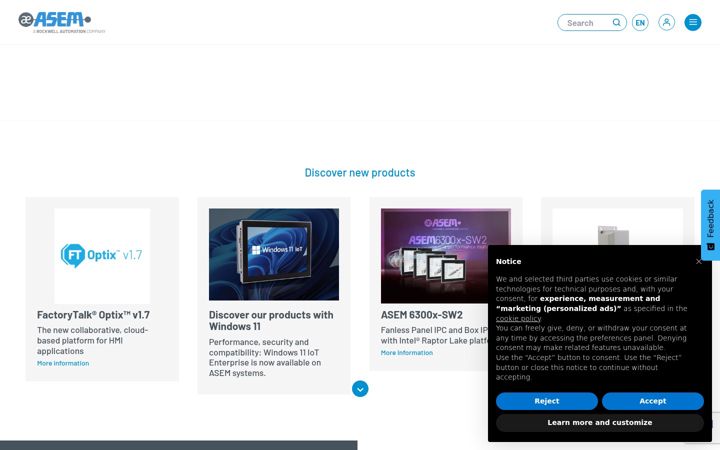720x450 pixels.
Task: Open the user account icon
Action: 666,22
